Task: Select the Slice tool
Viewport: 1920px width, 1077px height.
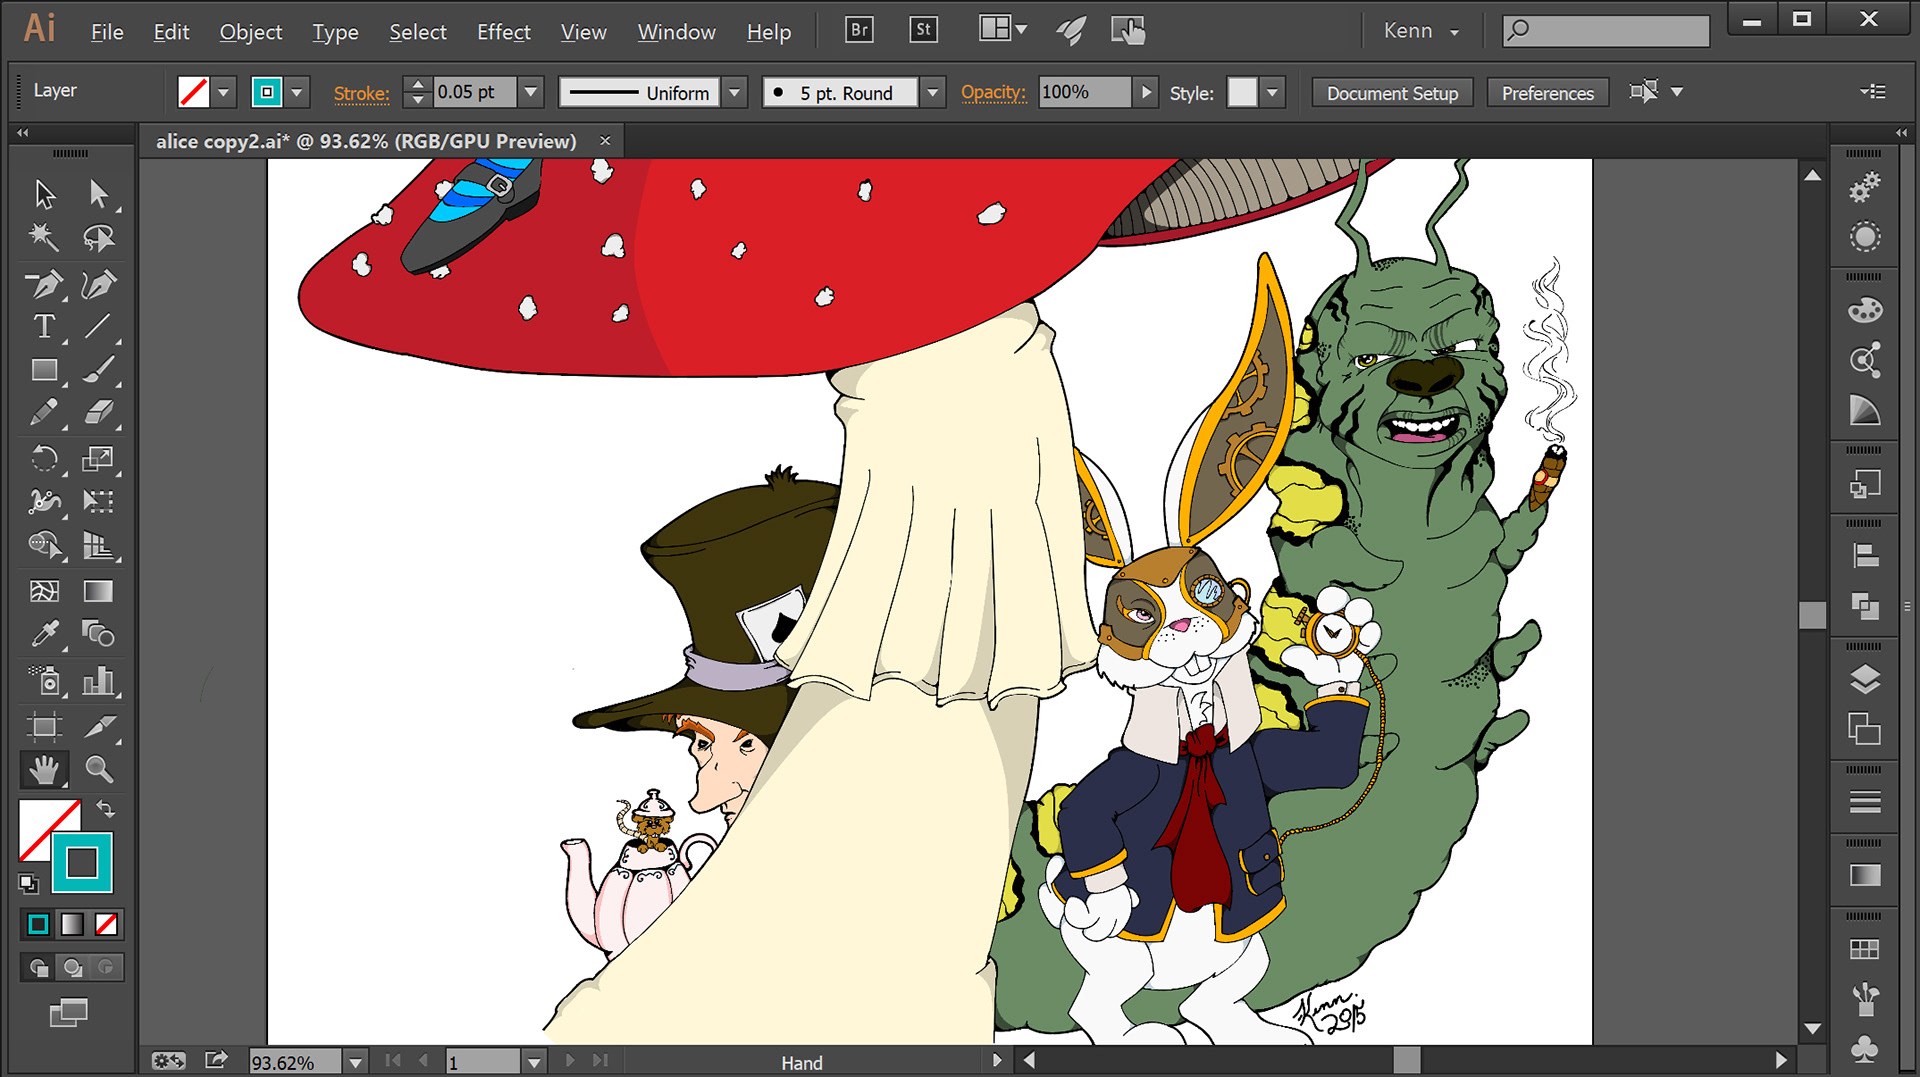Action: coord(98,726)
